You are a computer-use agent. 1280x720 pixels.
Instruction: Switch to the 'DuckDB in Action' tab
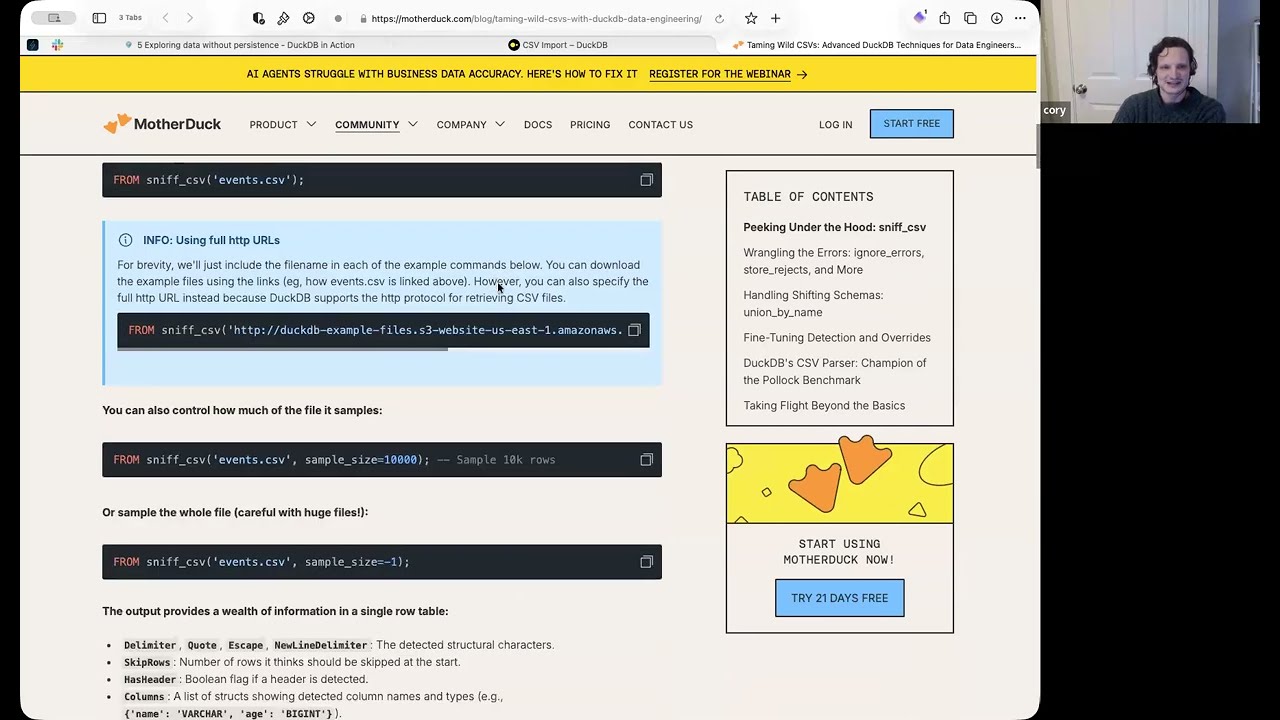pyautogui.click(x=238, y=45)
